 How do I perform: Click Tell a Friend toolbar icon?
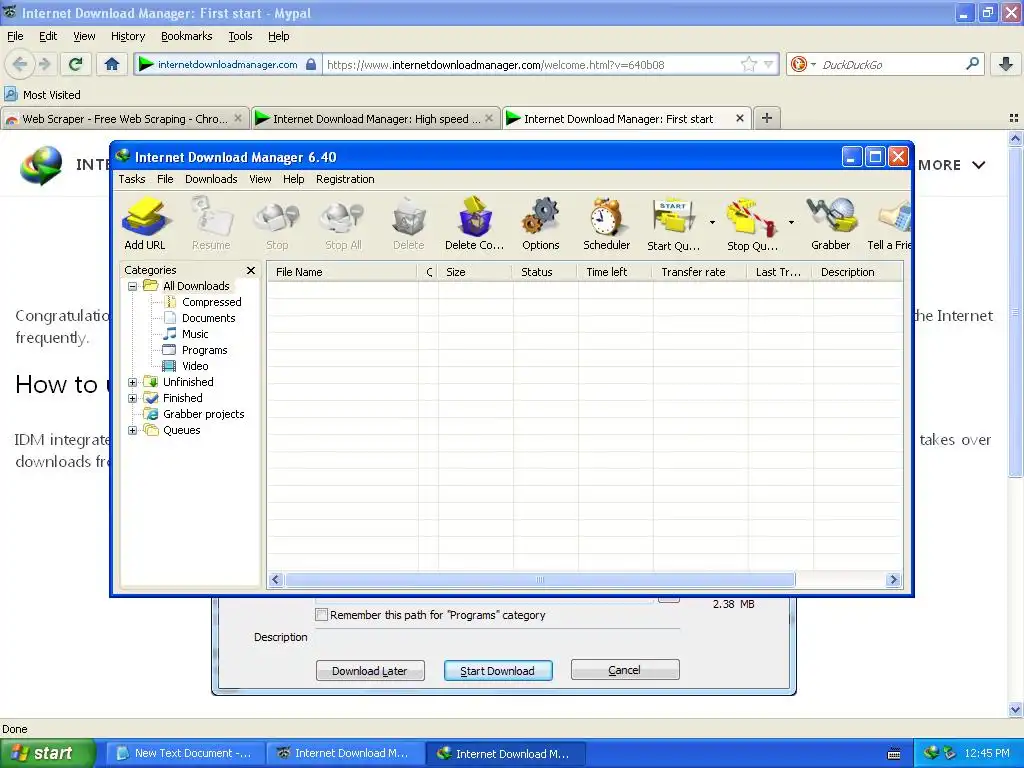[x=889, y=223]
